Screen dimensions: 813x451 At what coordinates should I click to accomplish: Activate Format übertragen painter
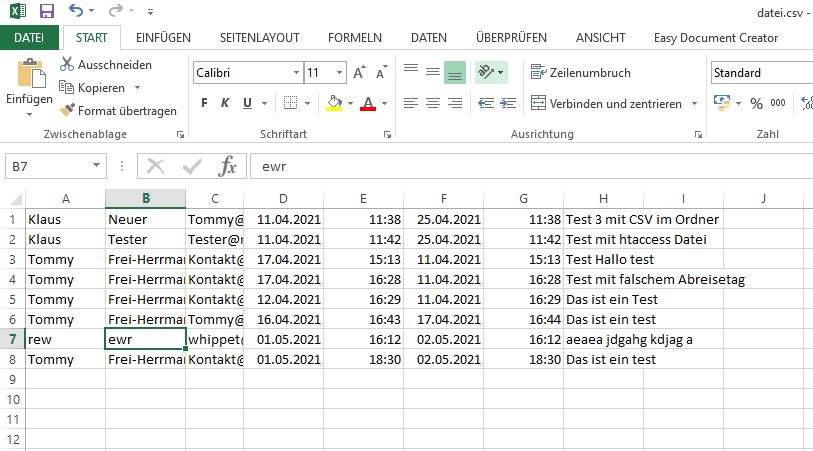[x=118, y=110]
